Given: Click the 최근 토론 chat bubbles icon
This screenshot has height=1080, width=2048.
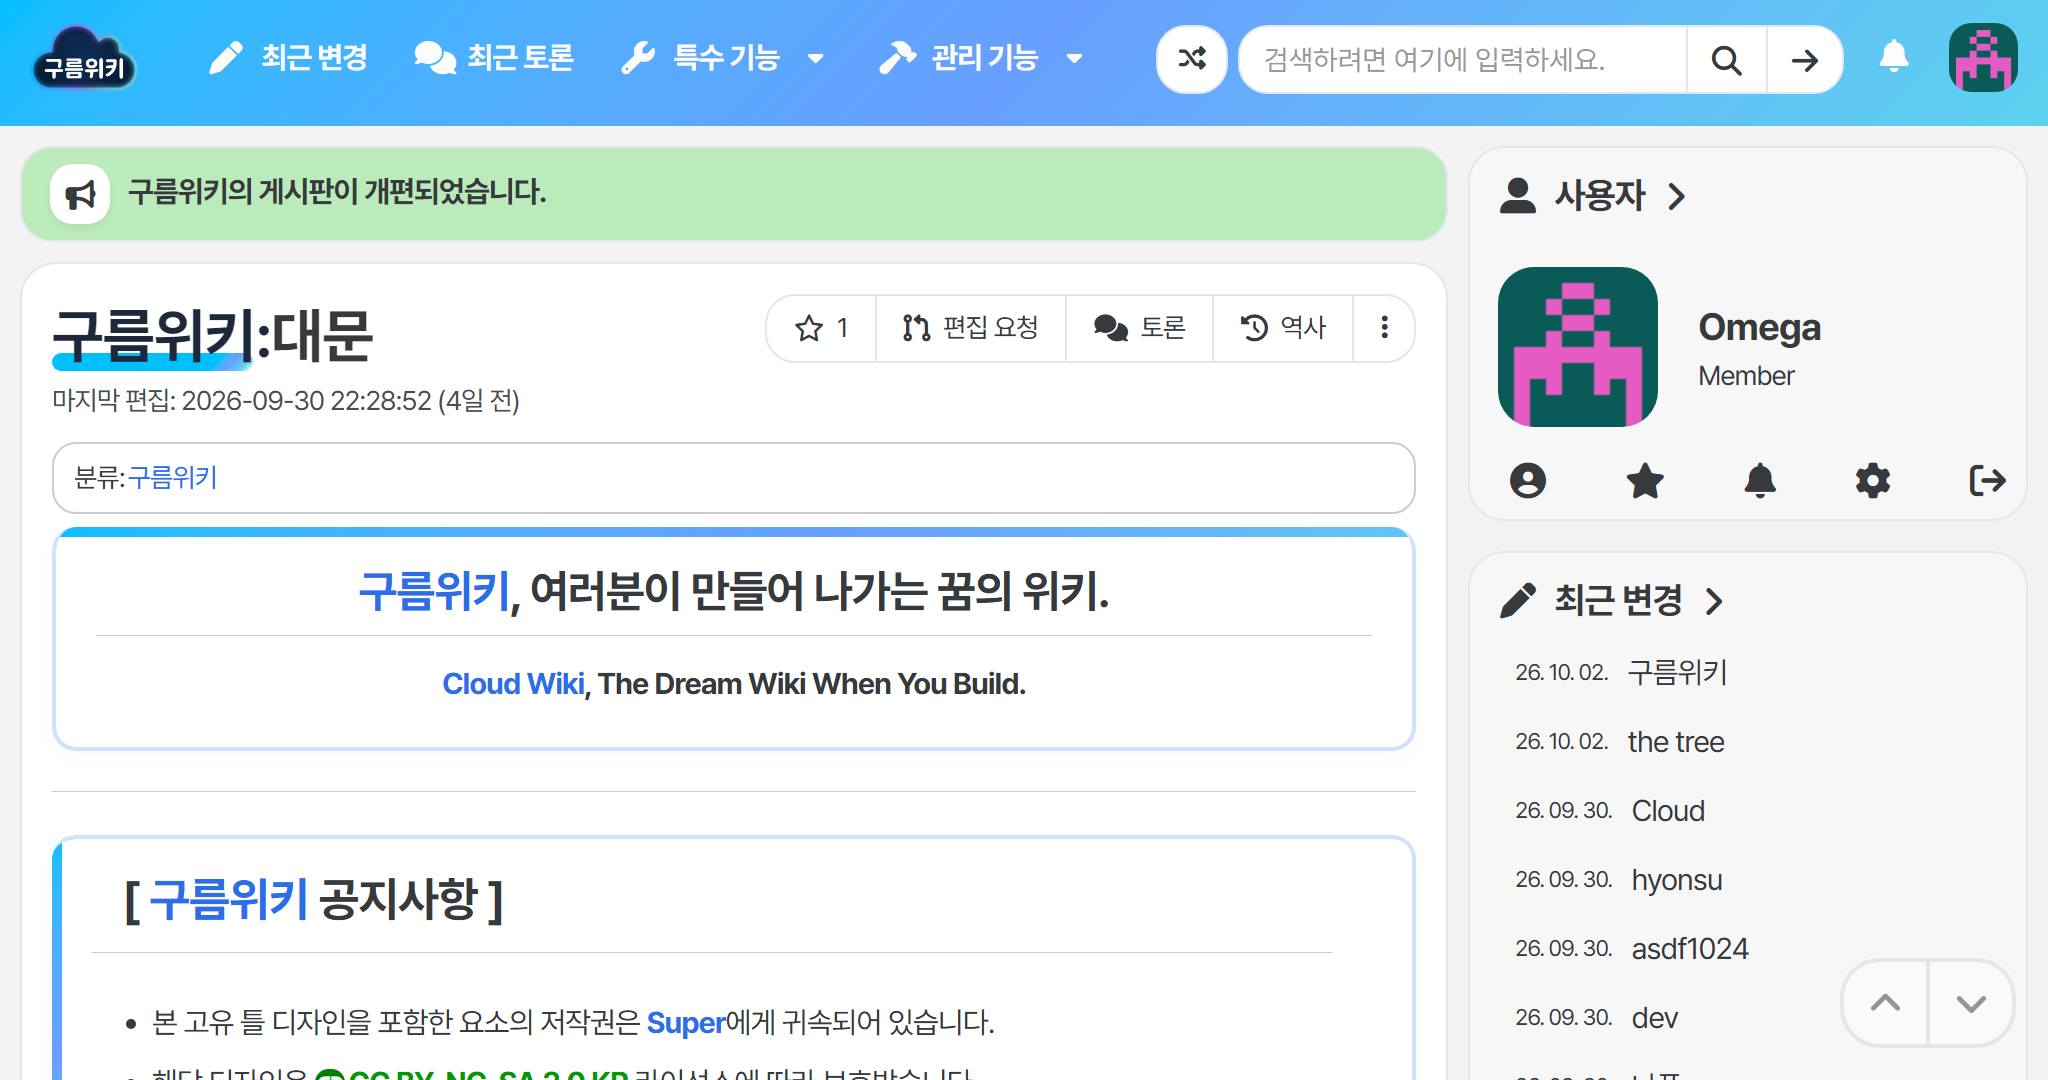Looking at the screenshot, I should [x=435, y=58].
